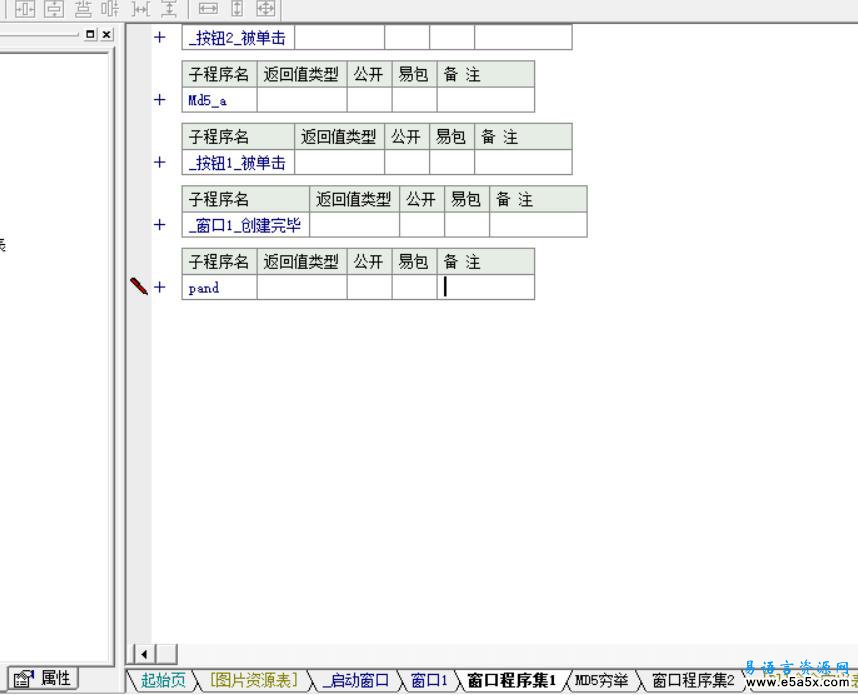Image resolution: width=858 pixels, height=695 pixels.
Task: Click the horizontal scrollbar thumb
Action: pos(167,654)
